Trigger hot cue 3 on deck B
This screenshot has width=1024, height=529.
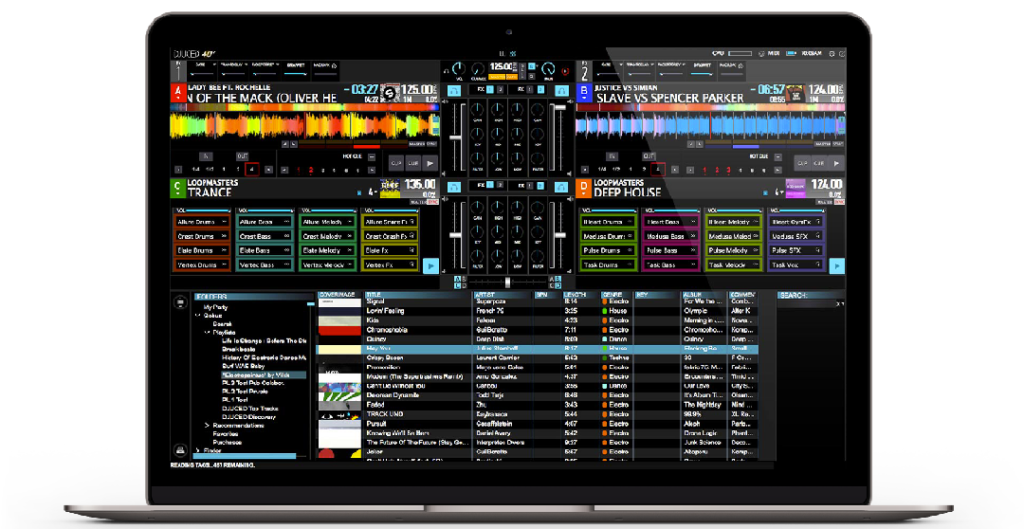click(x=728, y=170)
